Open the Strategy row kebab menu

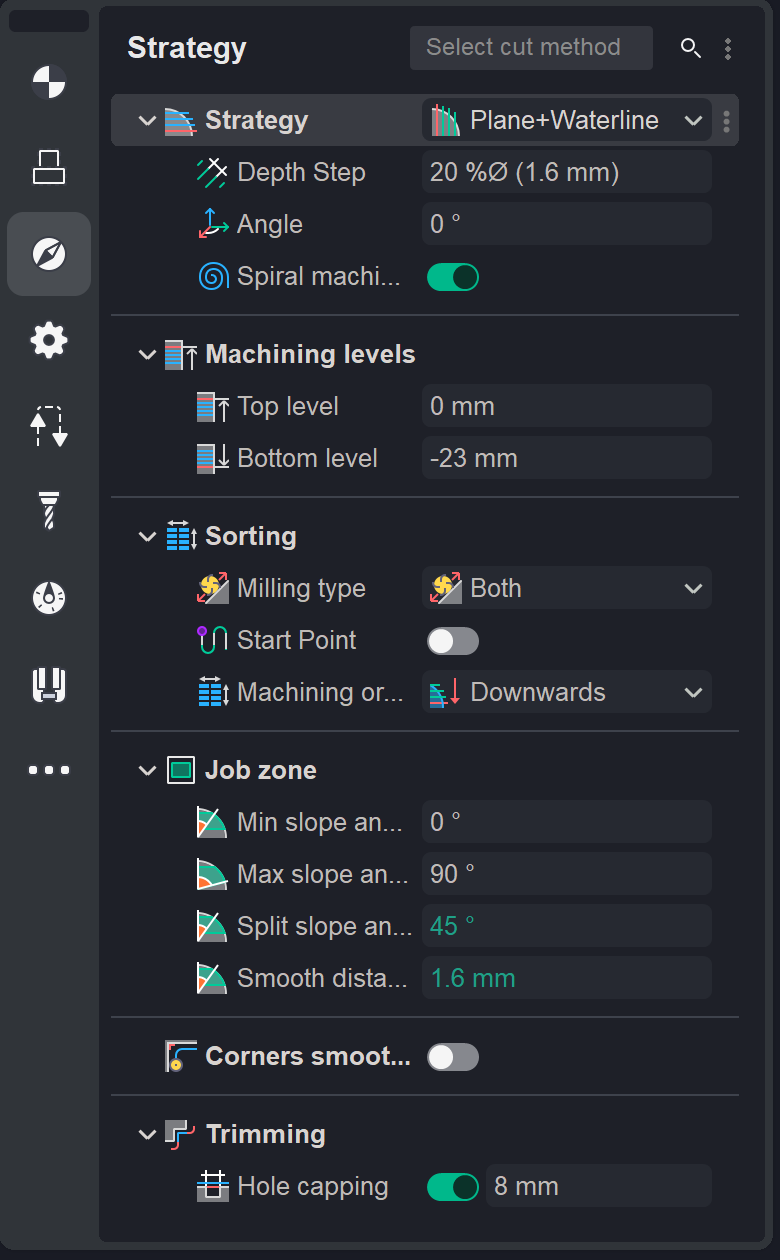pos(726,121)
